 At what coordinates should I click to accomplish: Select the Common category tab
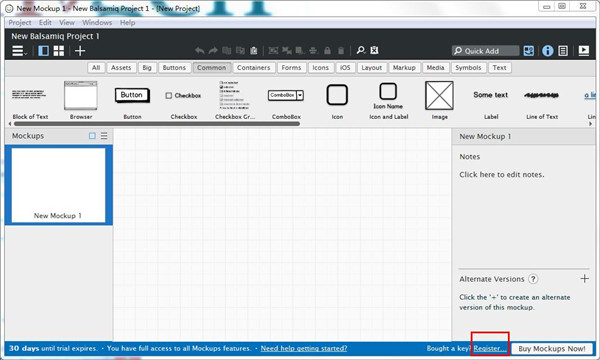tap(212, 68)
